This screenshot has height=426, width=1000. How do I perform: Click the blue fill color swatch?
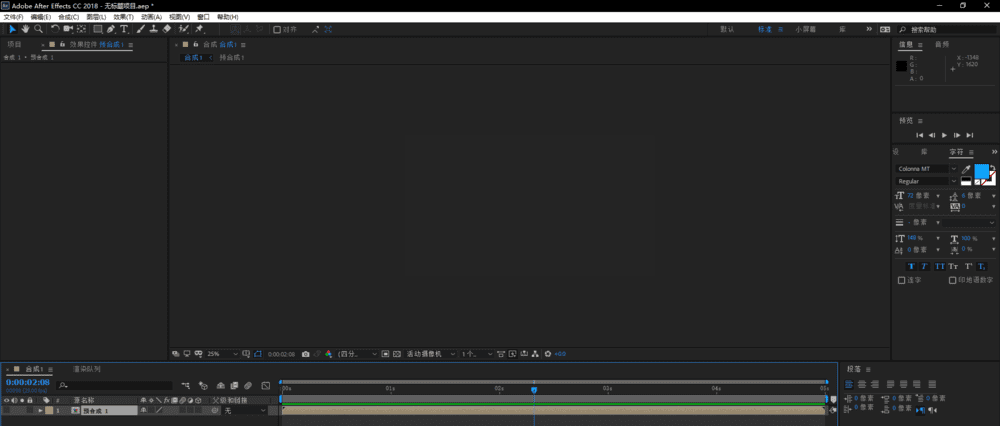pos(981,172)
